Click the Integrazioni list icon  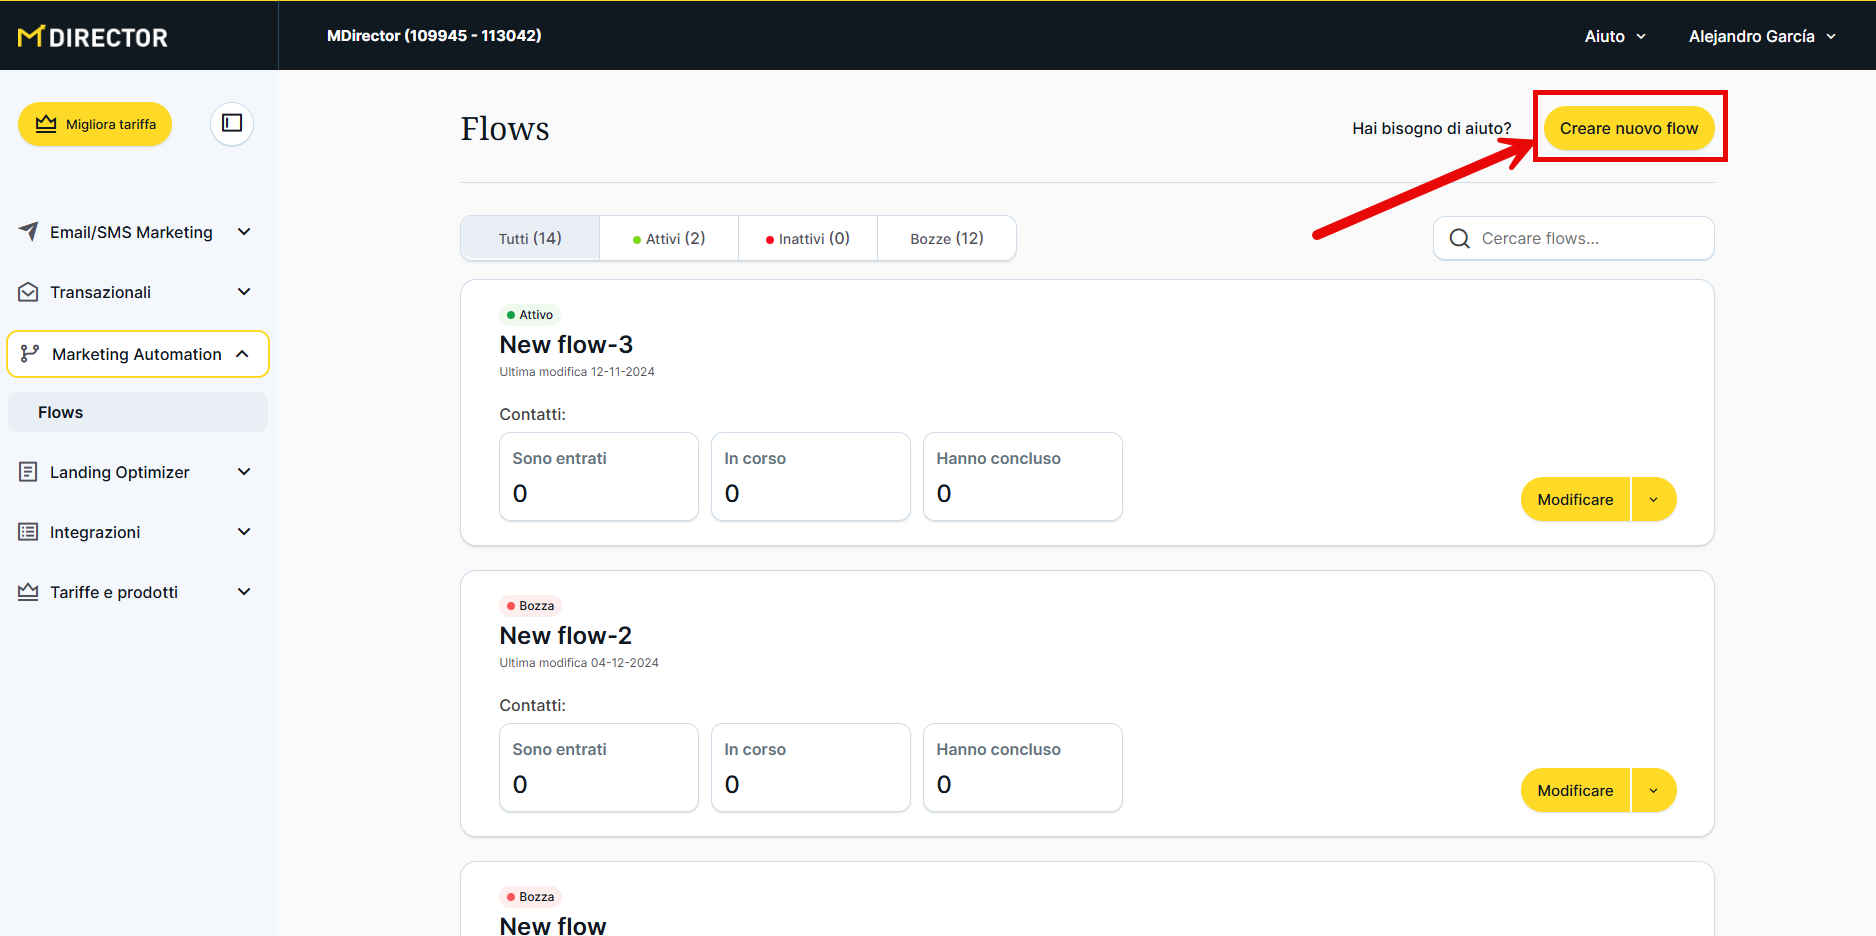pos(28,532)
